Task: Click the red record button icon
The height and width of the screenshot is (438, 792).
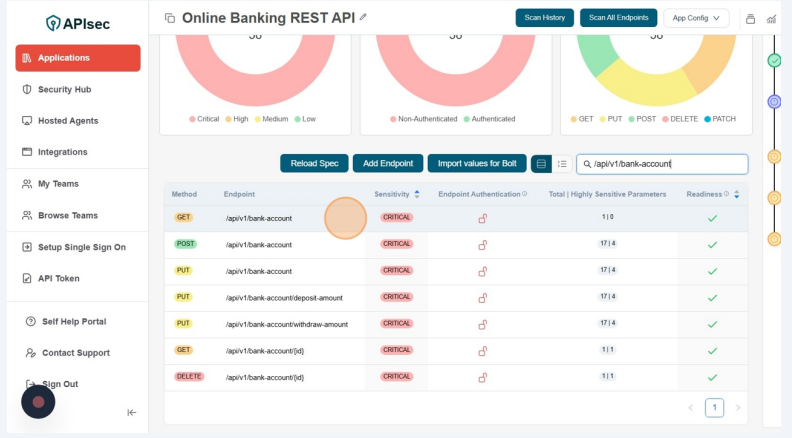Action: pos(38,402)
